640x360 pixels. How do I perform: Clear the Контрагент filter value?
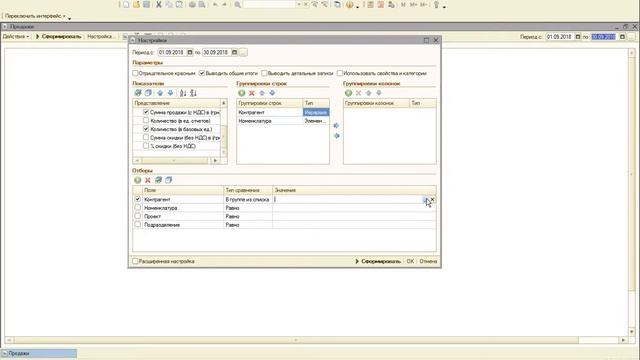click(433, 200)
